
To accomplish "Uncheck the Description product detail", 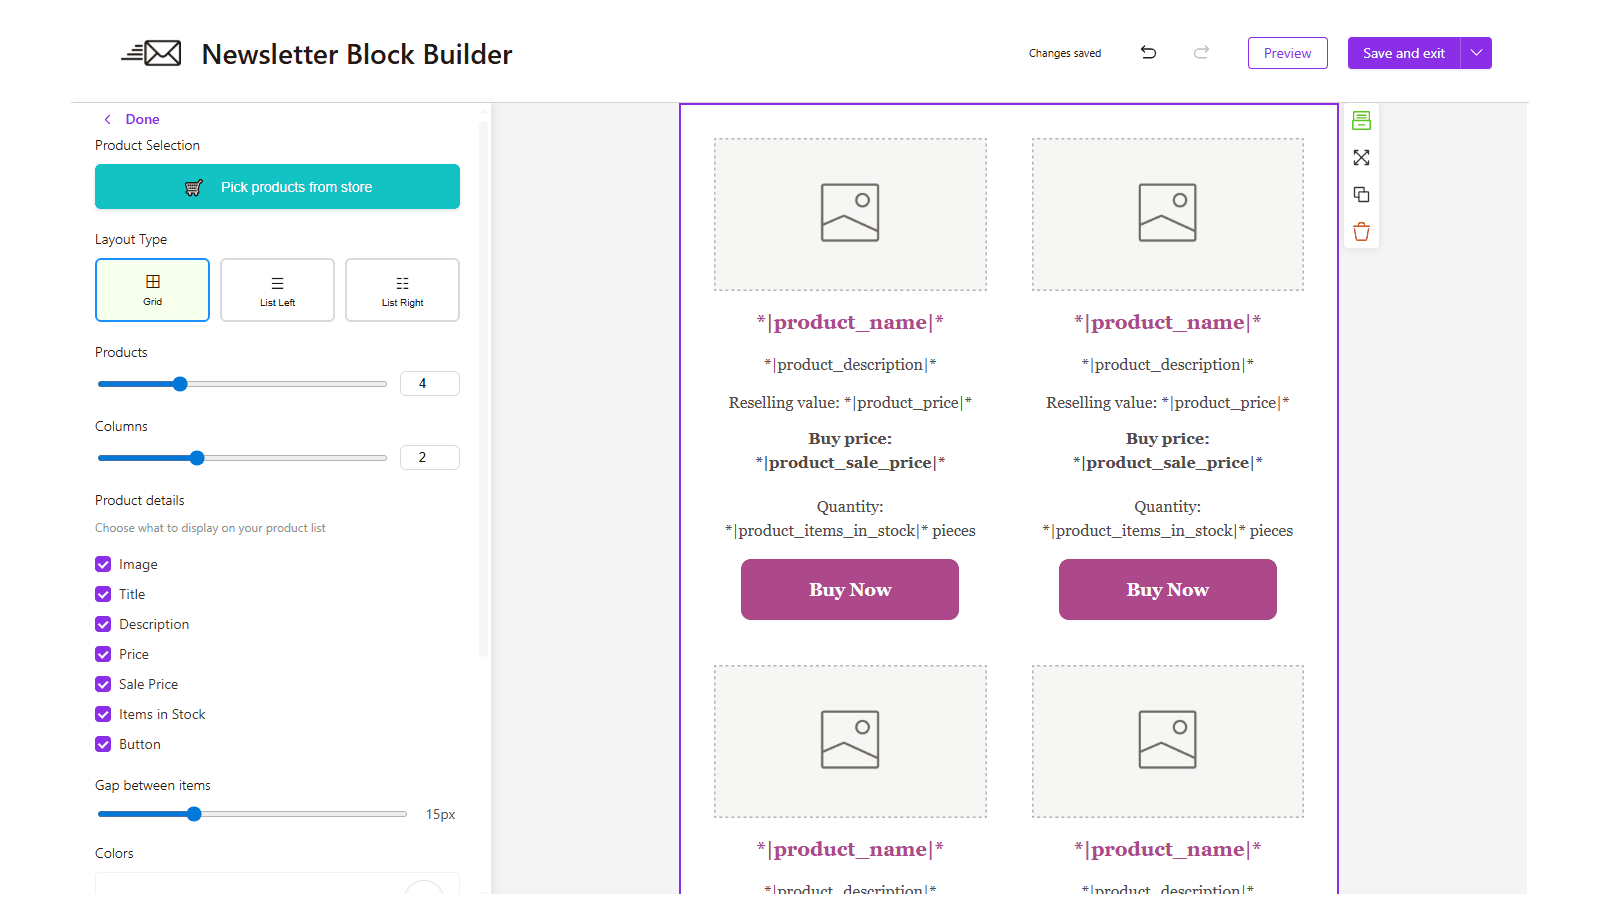I will (103, 624).
